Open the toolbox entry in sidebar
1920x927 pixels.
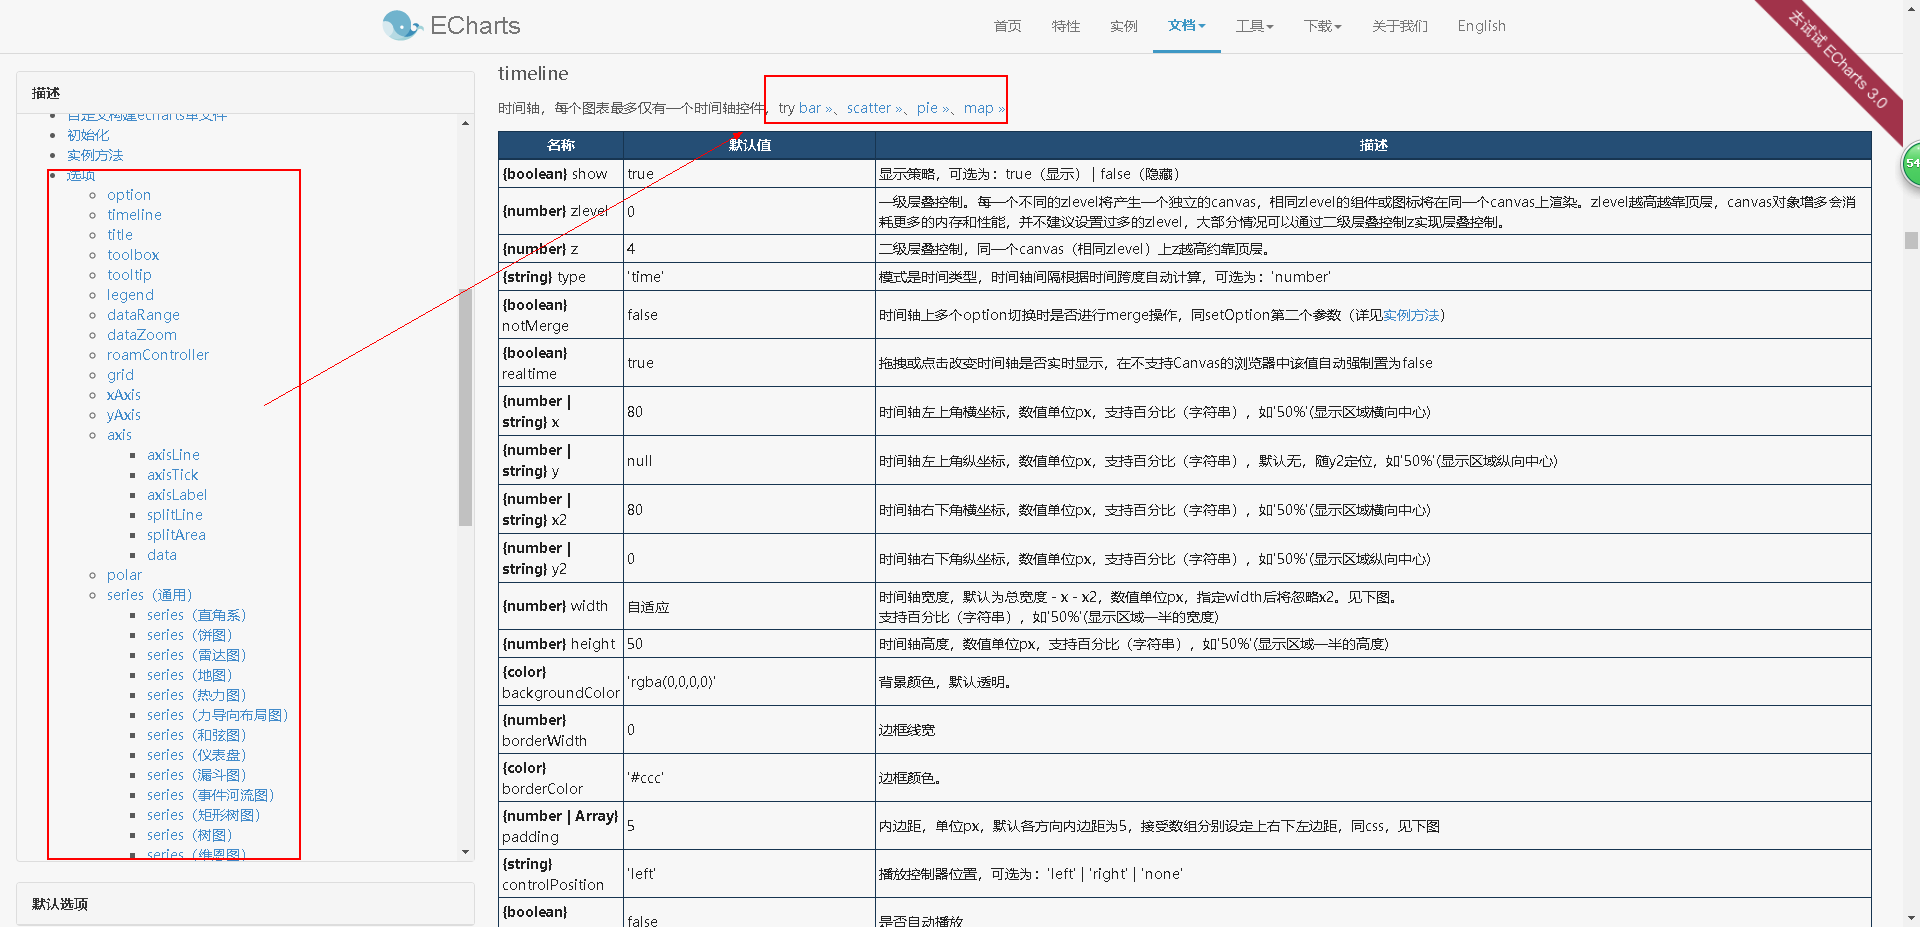coord(133,255)
